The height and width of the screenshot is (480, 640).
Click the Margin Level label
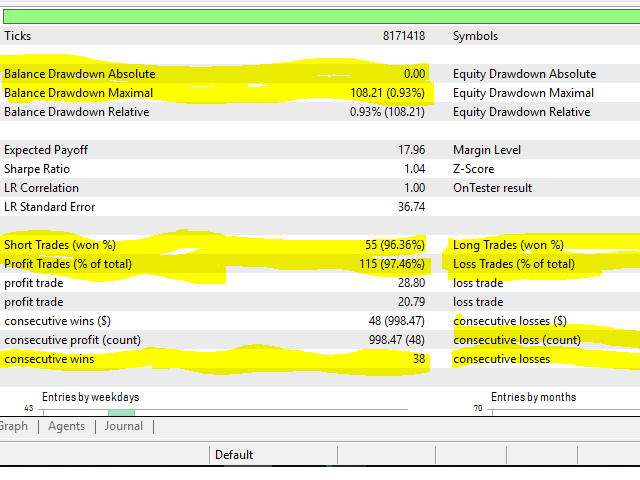(487, 150)
